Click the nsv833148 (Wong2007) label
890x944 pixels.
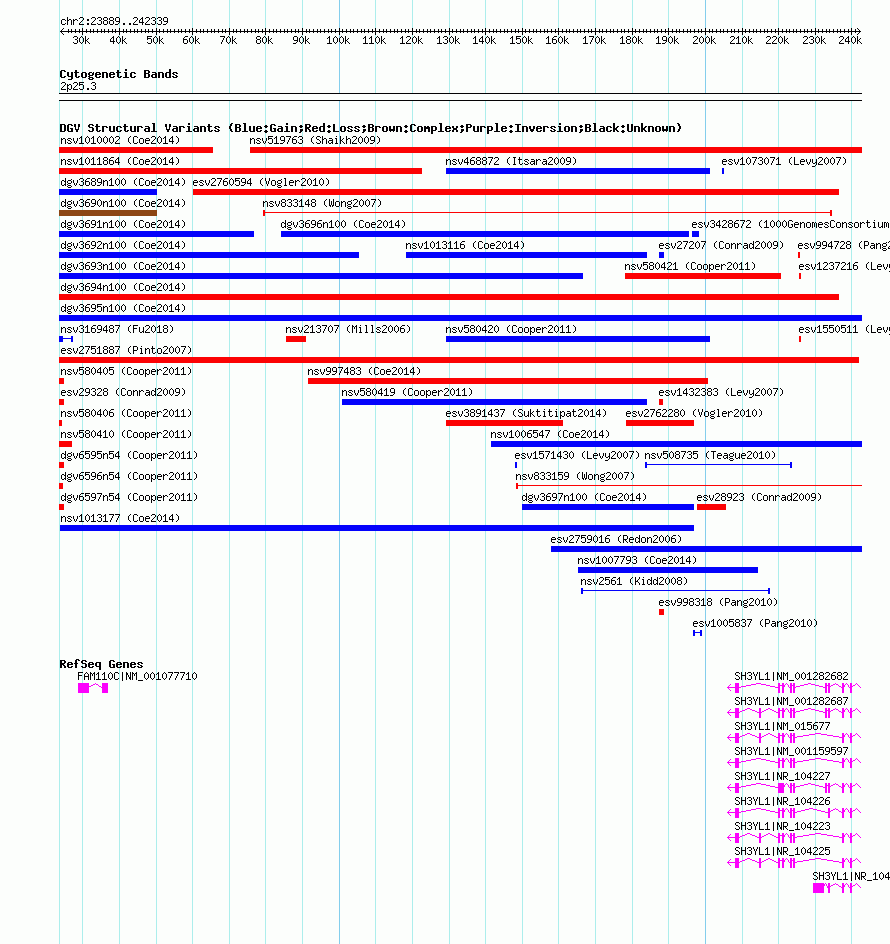pos(322,203)
